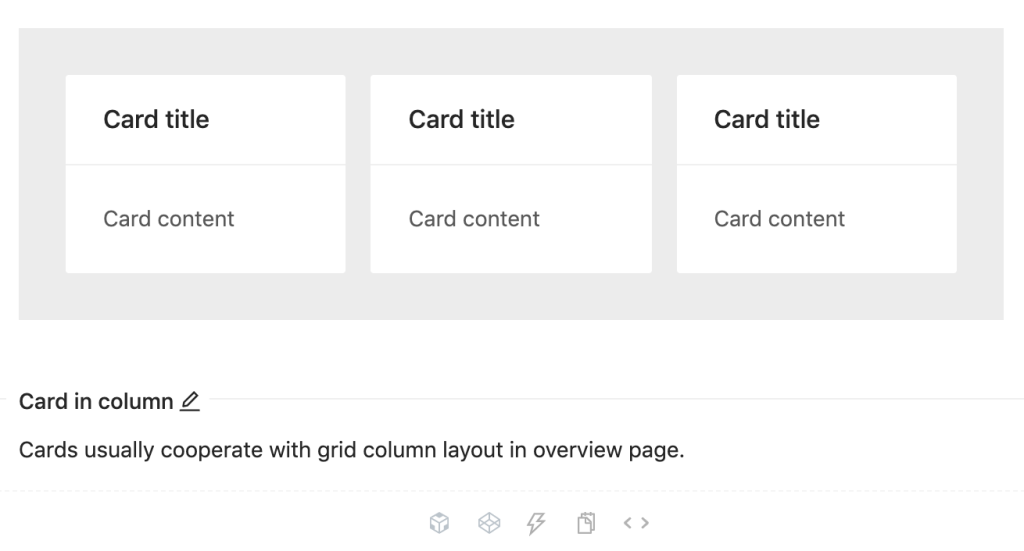Open the demo in StackBlitz
The height and width of the screenshot is (551, 1024).
(x=537, y=523)
